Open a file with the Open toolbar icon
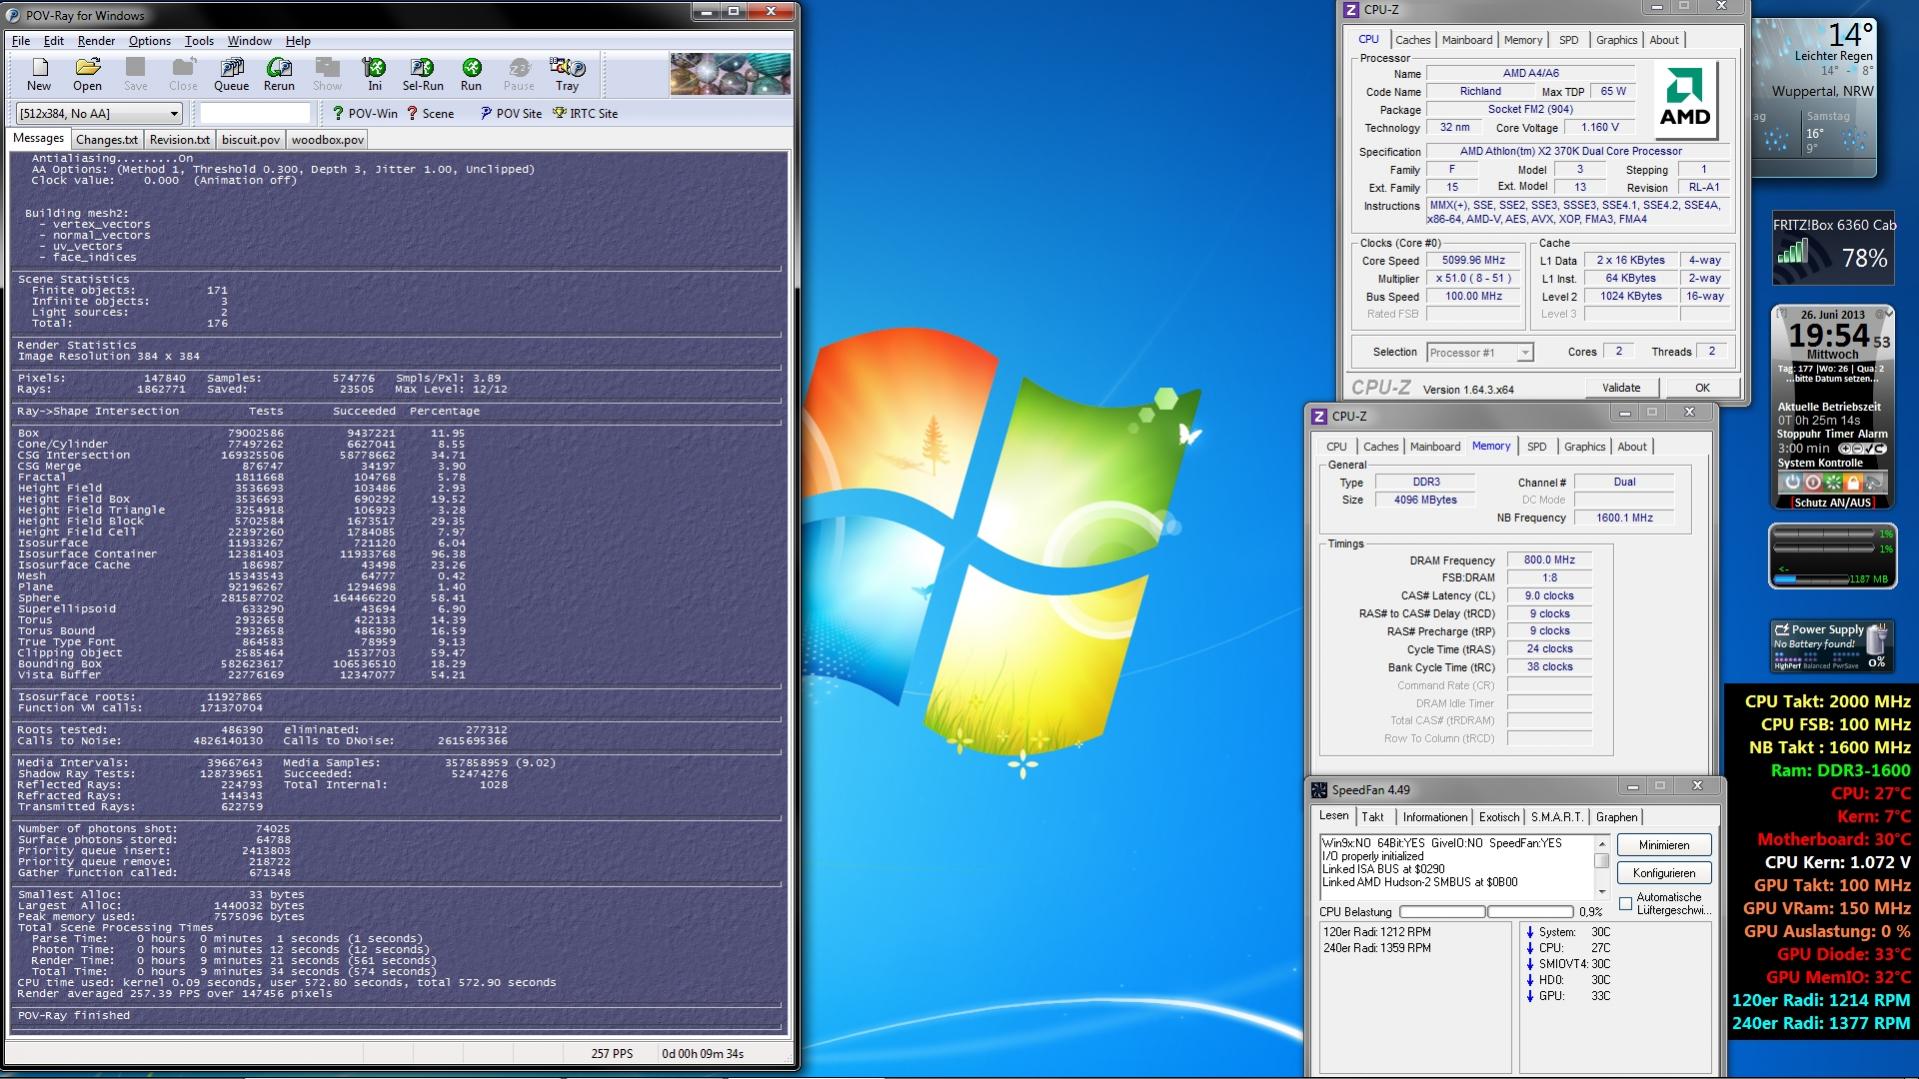 (x=87, y=74)
